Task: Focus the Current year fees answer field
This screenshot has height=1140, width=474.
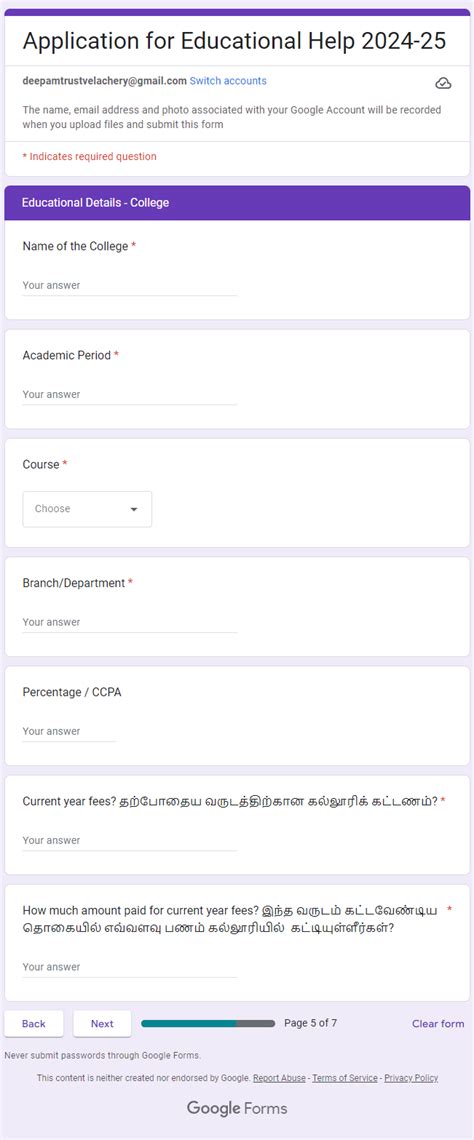Action: tap(129, 840)
